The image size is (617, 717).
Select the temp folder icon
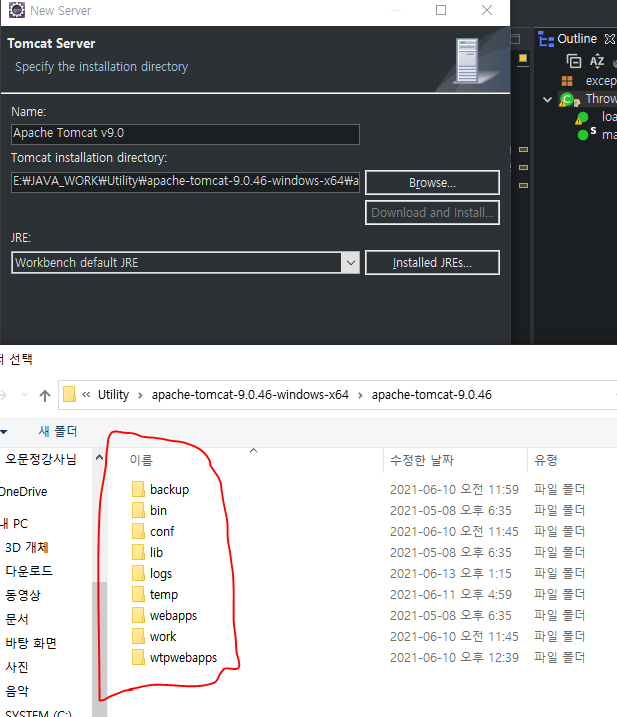click(x=138, y=594)
